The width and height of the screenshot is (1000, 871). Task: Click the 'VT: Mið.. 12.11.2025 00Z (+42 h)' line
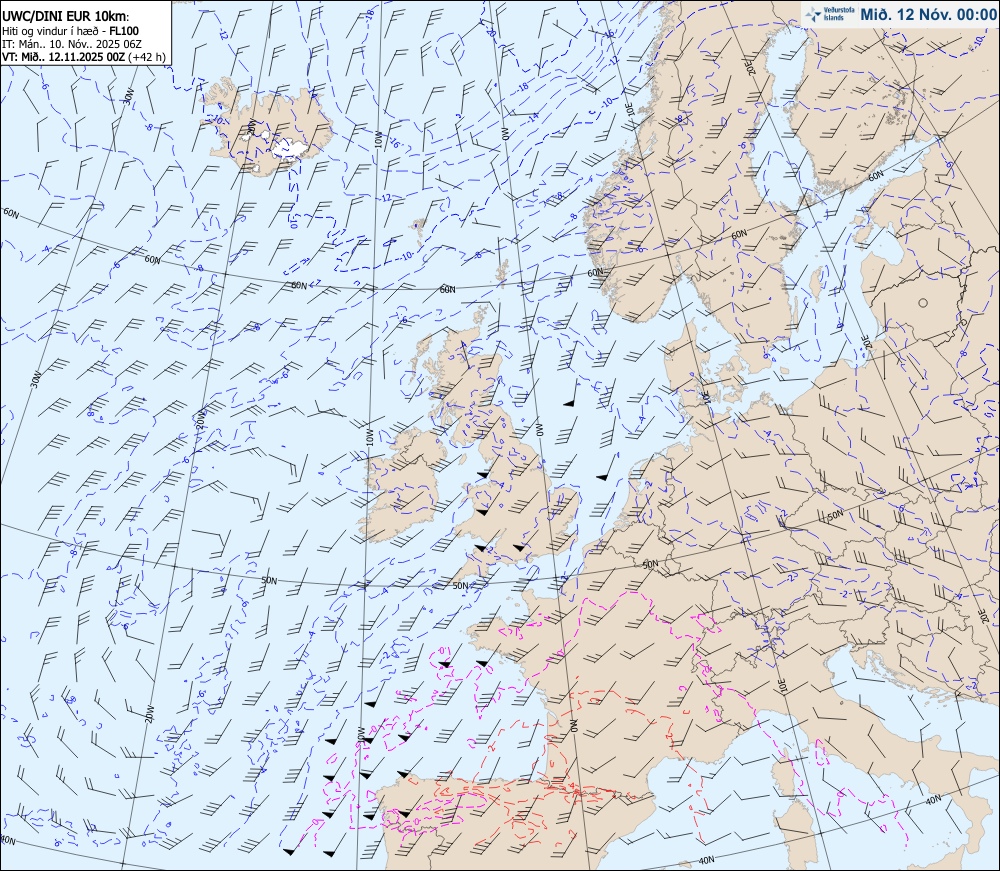tap(84, 57)
